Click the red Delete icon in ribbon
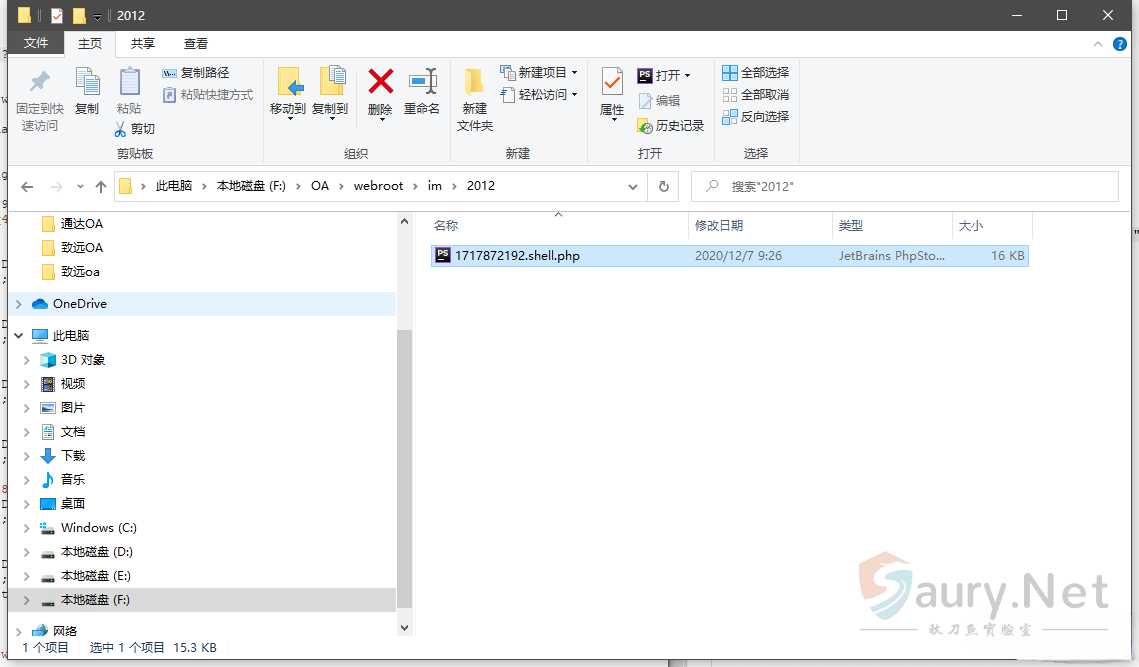1139x667 pixels. pos(380,83)
